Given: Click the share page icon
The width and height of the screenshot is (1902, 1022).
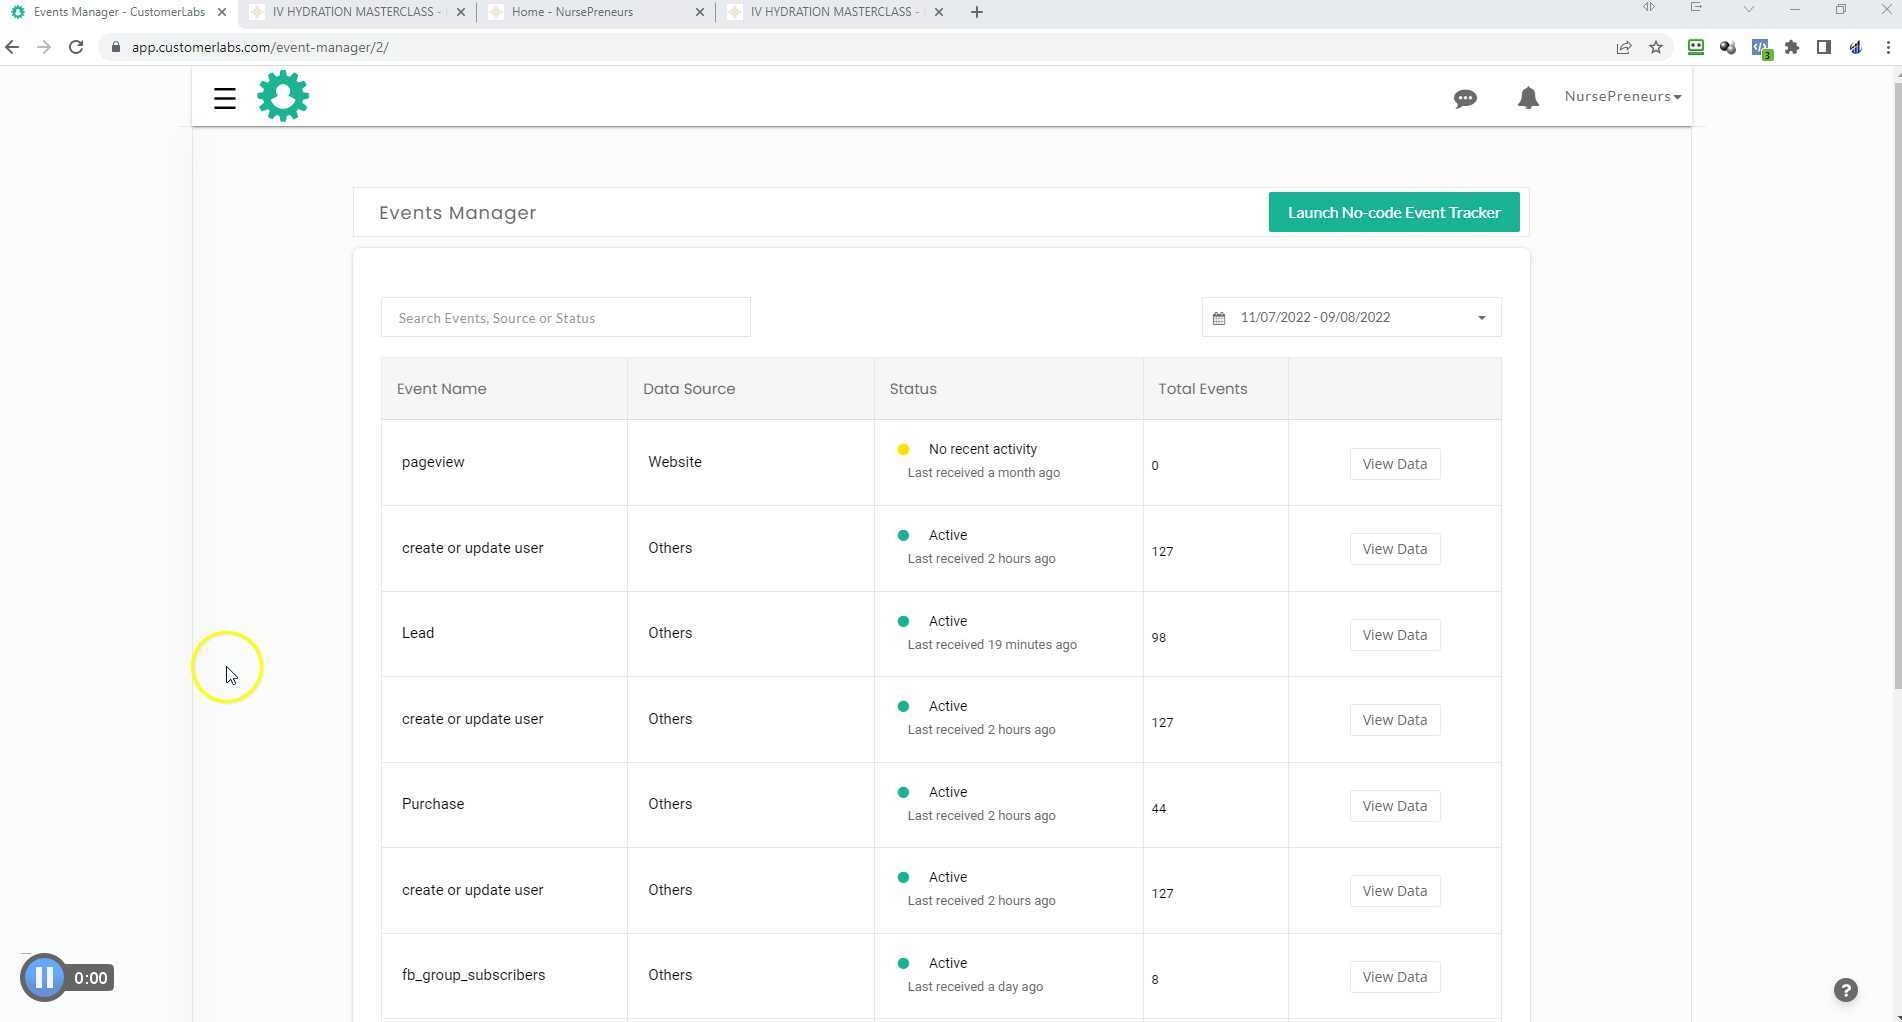Looking at the screenshot, I should [x=1624, y=47].
